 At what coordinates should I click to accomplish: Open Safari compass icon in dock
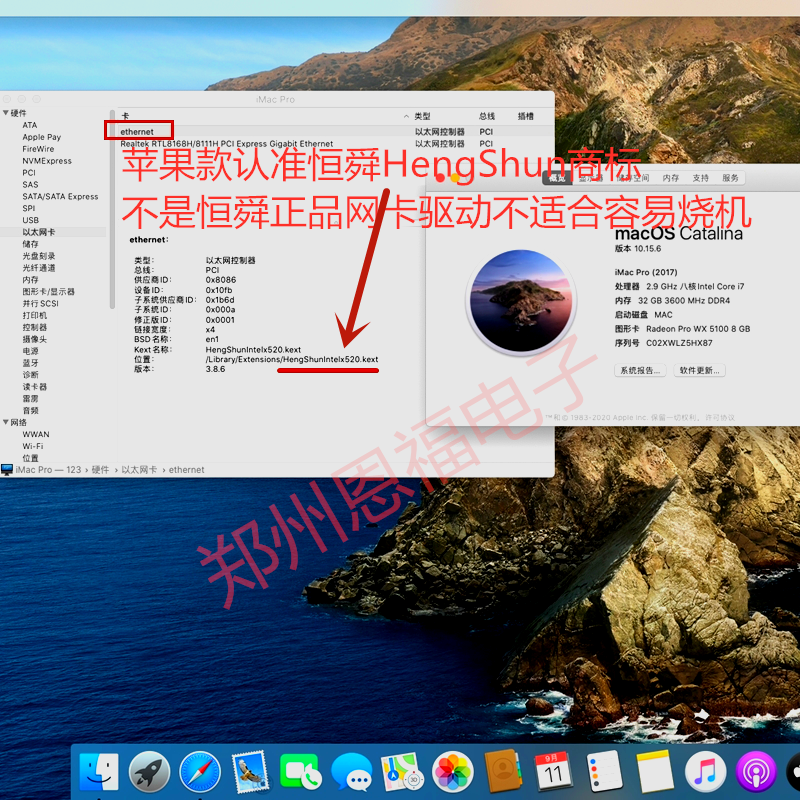point(200,771)
